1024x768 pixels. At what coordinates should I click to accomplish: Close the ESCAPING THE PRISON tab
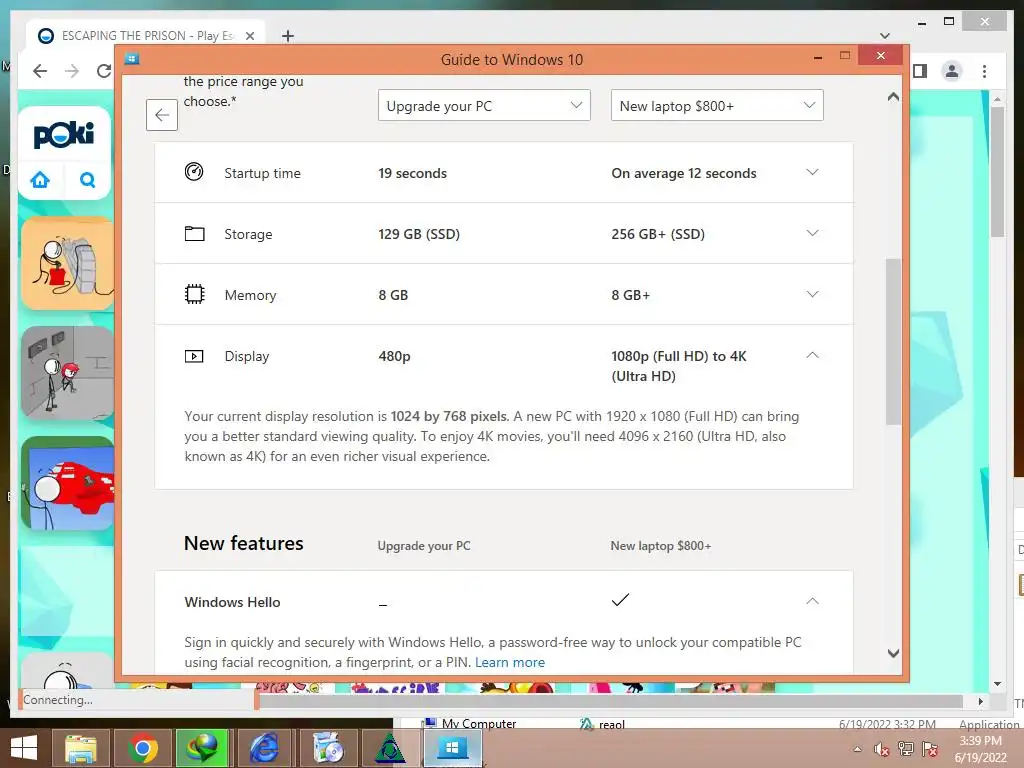coord(249,36)
